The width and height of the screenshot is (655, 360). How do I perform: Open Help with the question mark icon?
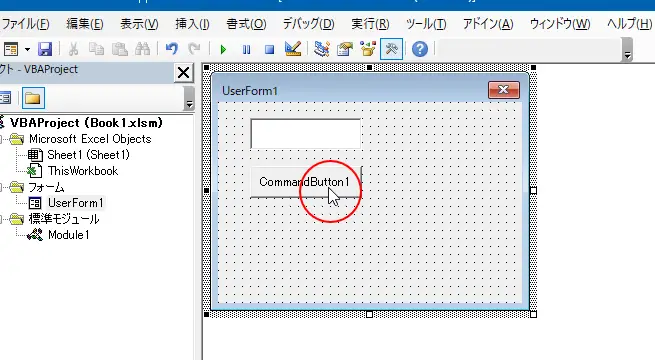tap(420, 49)
